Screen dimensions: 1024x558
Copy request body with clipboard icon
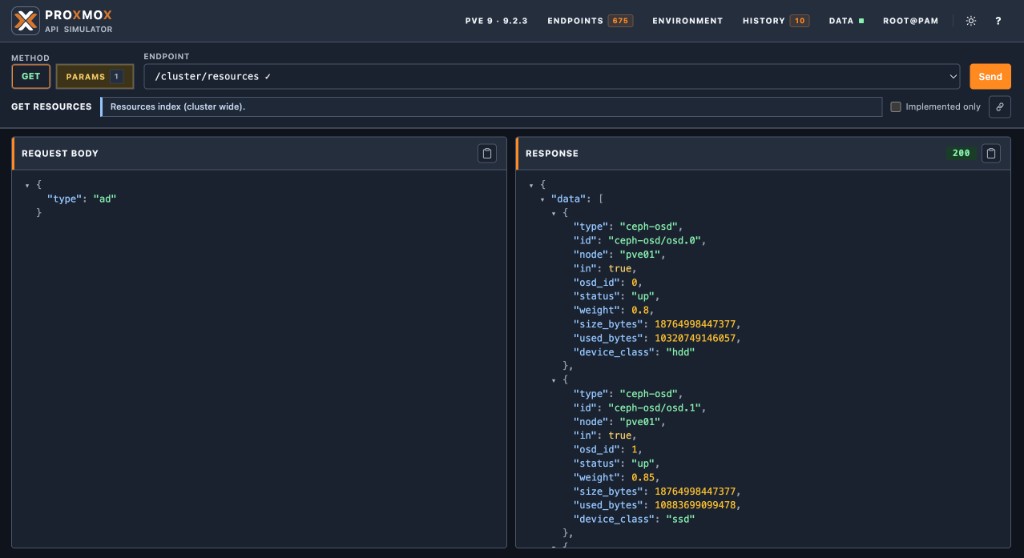pyautogui.click(x=487, y=154)
